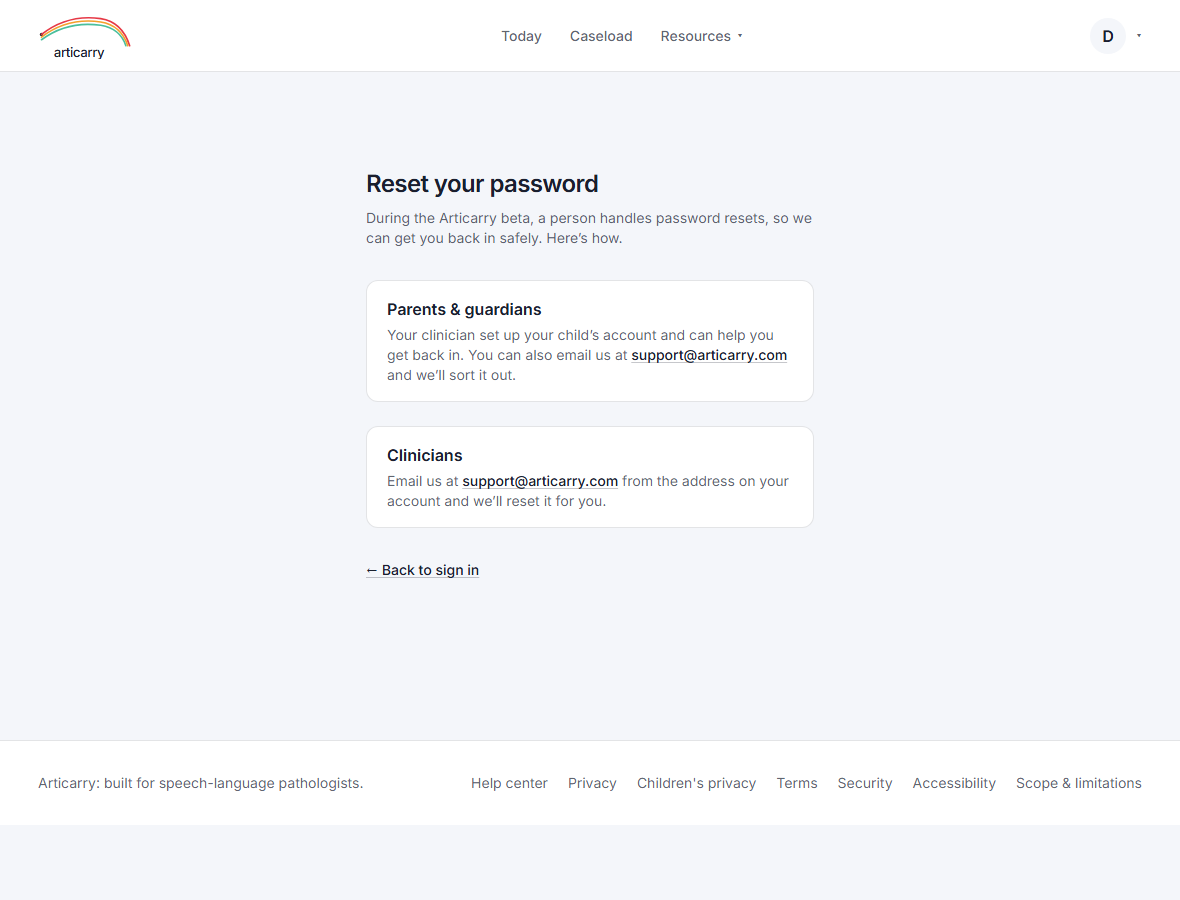Click support email link in Parents & guardians card
The width and height of the screenshot is (1180, 900).
tap(709, 355)
